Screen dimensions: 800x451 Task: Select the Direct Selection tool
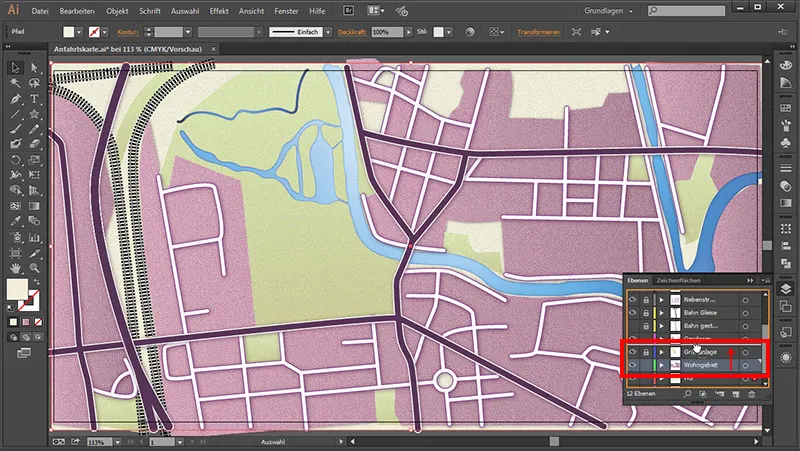coord(34,67)
